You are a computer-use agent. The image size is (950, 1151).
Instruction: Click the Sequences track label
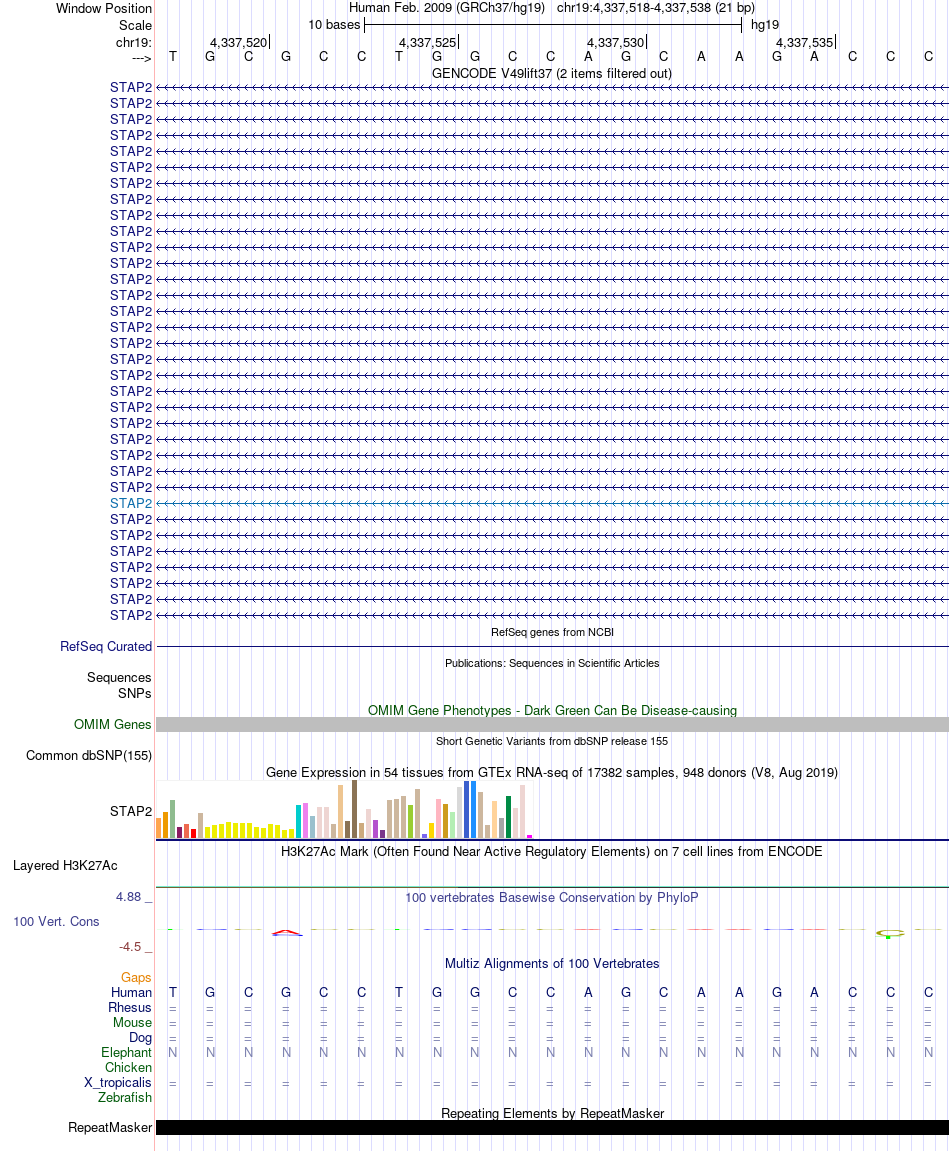coord(119,678)
